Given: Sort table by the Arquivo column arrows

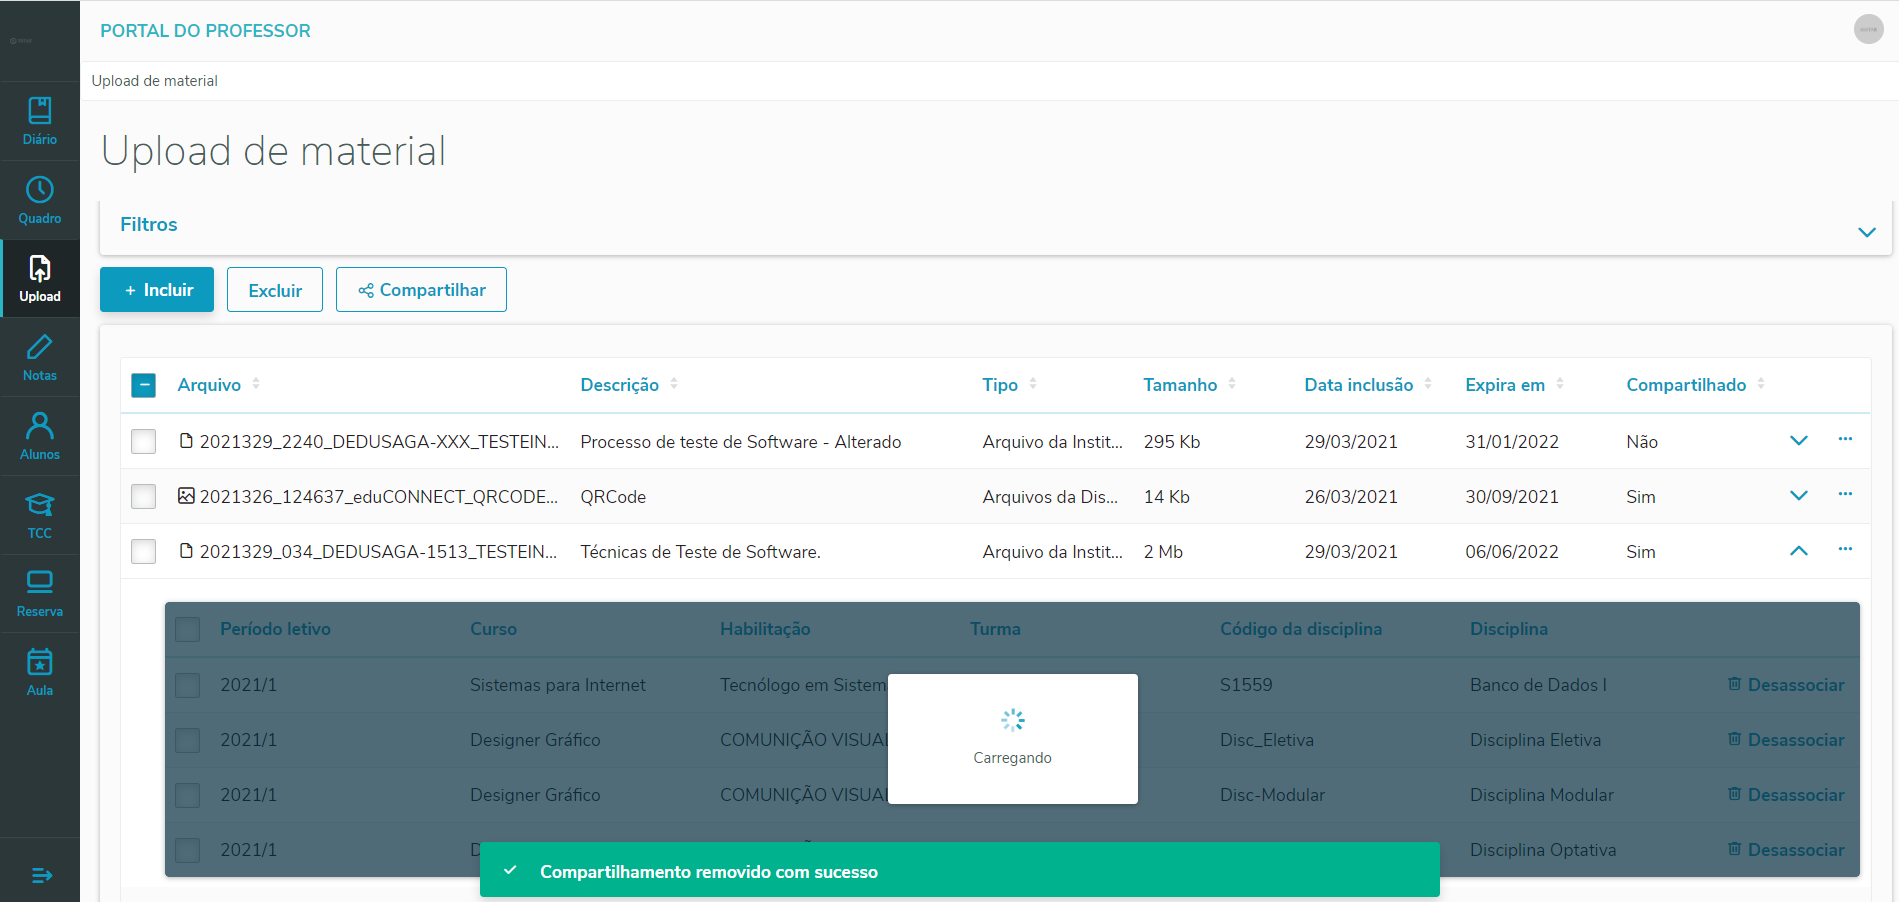Looking at the screenshot, I should 256,384.
